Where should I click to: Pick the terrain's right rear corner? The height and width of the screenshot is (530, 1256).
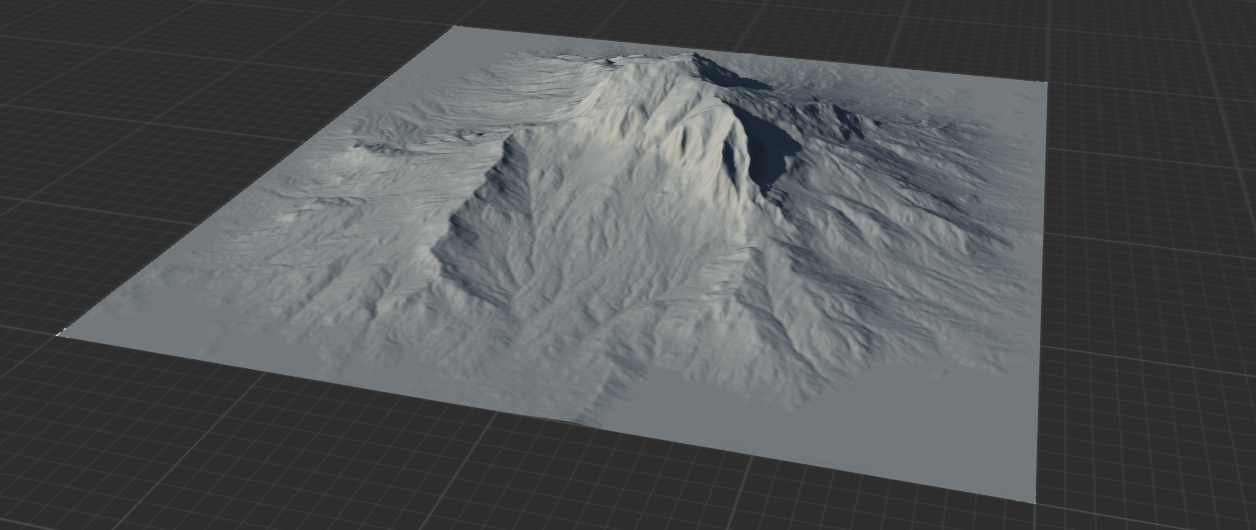click(x=1045, y=83)
